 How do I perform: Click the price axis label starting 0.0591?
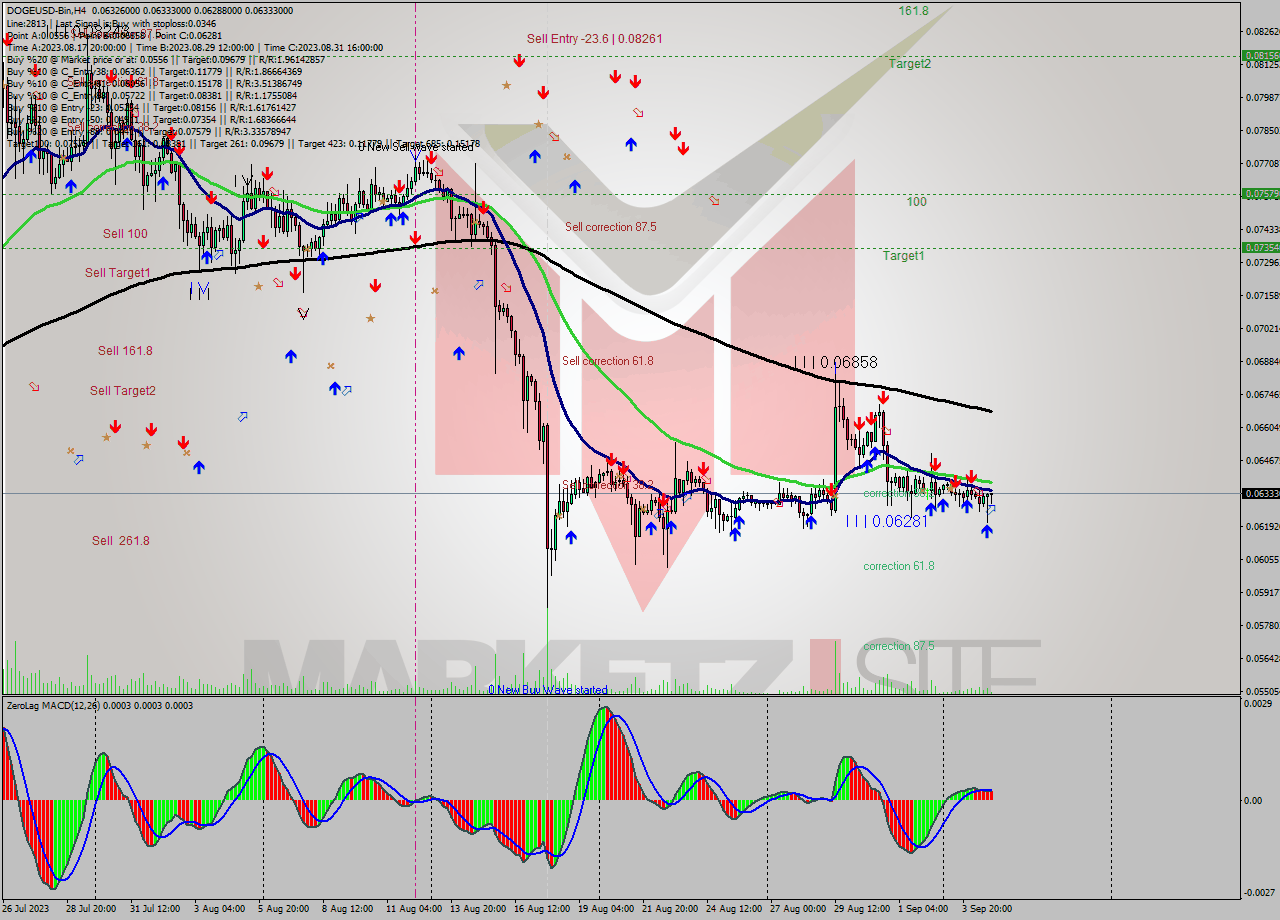(1263, 592)
